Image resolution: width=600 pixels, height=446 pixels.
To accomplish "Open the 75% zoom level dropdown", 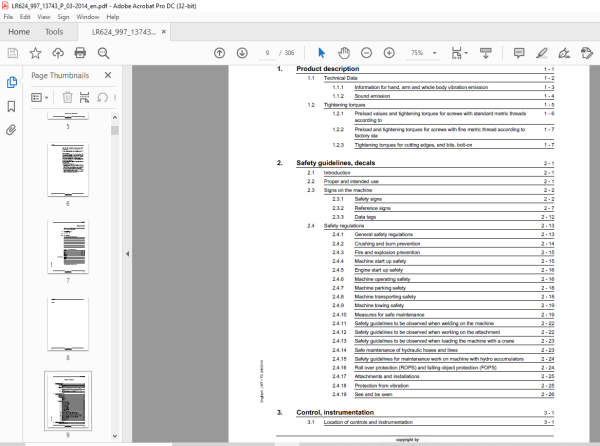I will tap(424, 53).
